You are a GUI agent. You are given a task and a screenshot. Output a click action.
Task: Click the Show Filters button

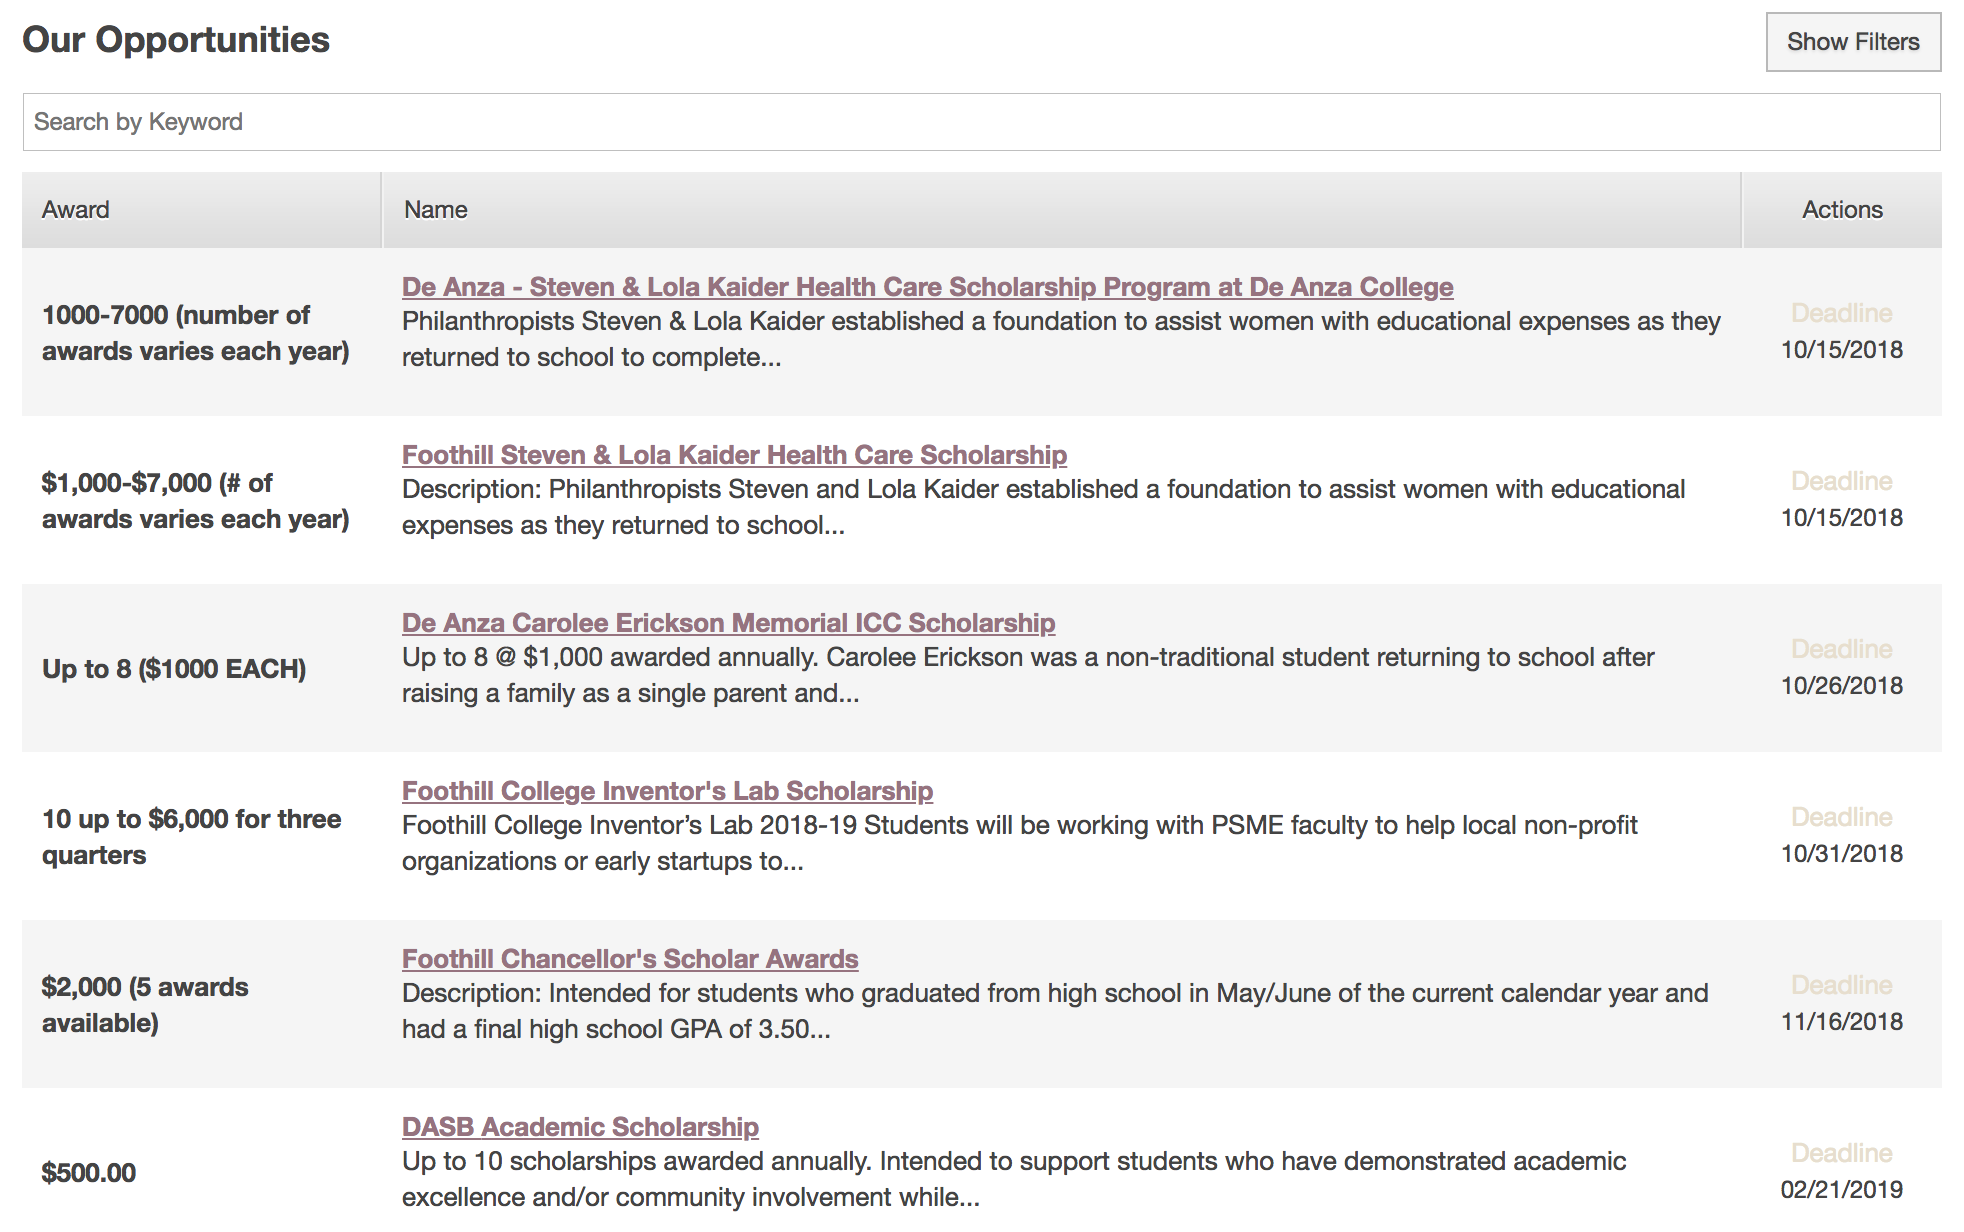(x=1852, y=42)
